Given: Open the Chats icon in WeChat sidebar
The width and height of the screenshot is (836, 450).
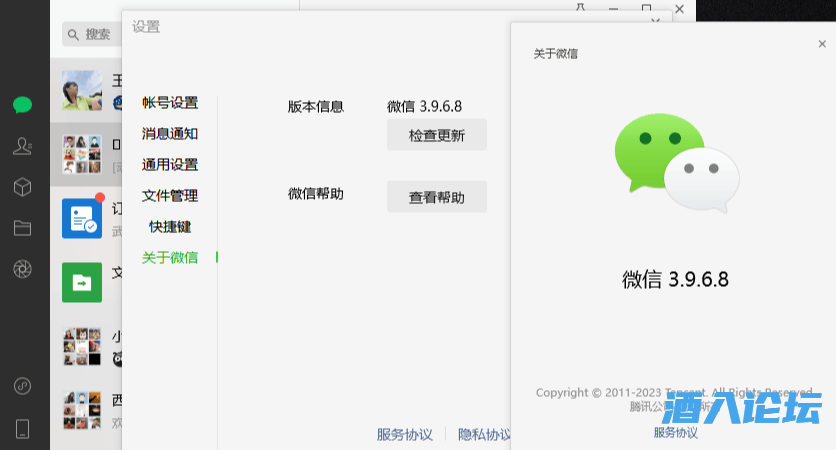Looking at the screenshot, I should [22, 105].
